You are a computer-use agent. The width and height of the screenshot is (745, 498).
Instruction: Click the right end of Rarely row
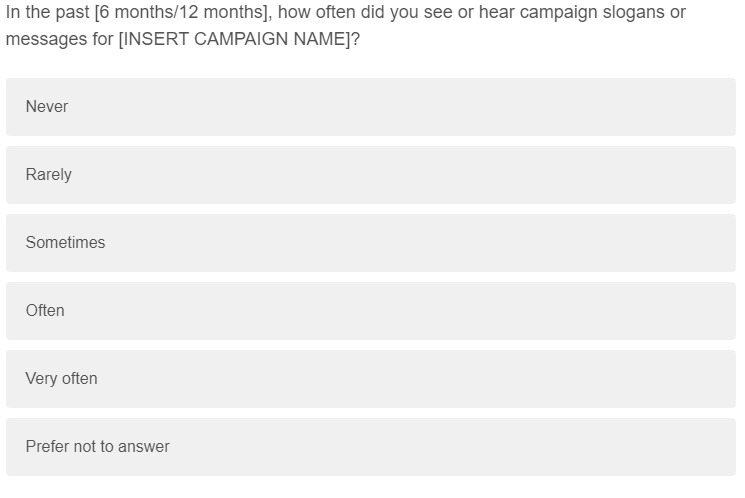pos(715,175)
